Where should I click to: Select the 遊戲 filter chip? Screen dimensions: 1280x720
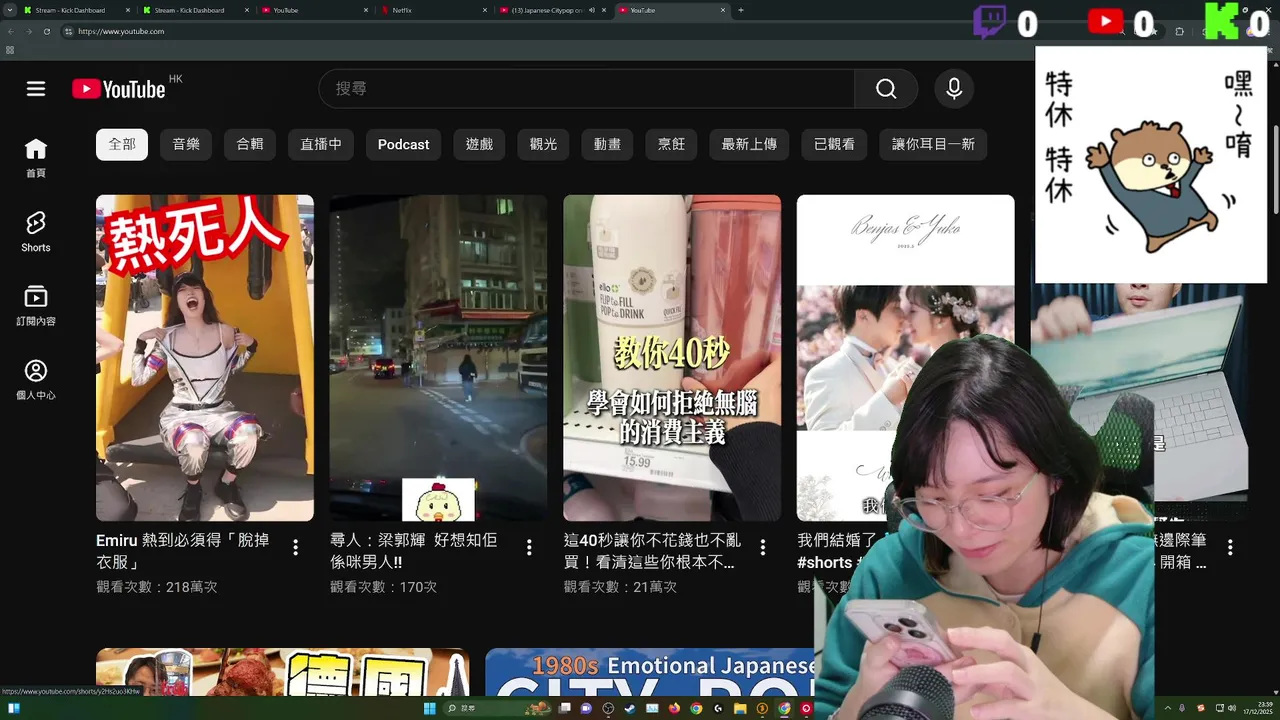coord(479,144)
